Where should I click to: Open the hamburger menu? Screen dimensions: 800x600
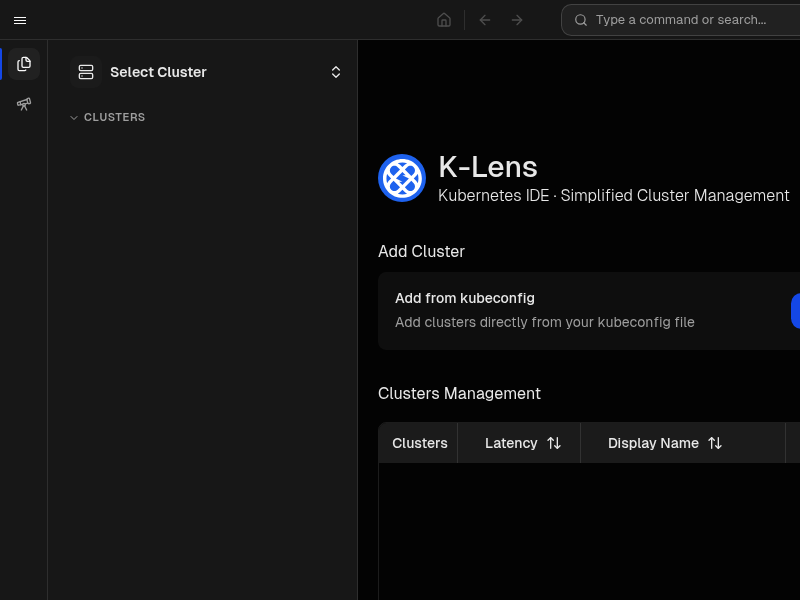point(20,20)
